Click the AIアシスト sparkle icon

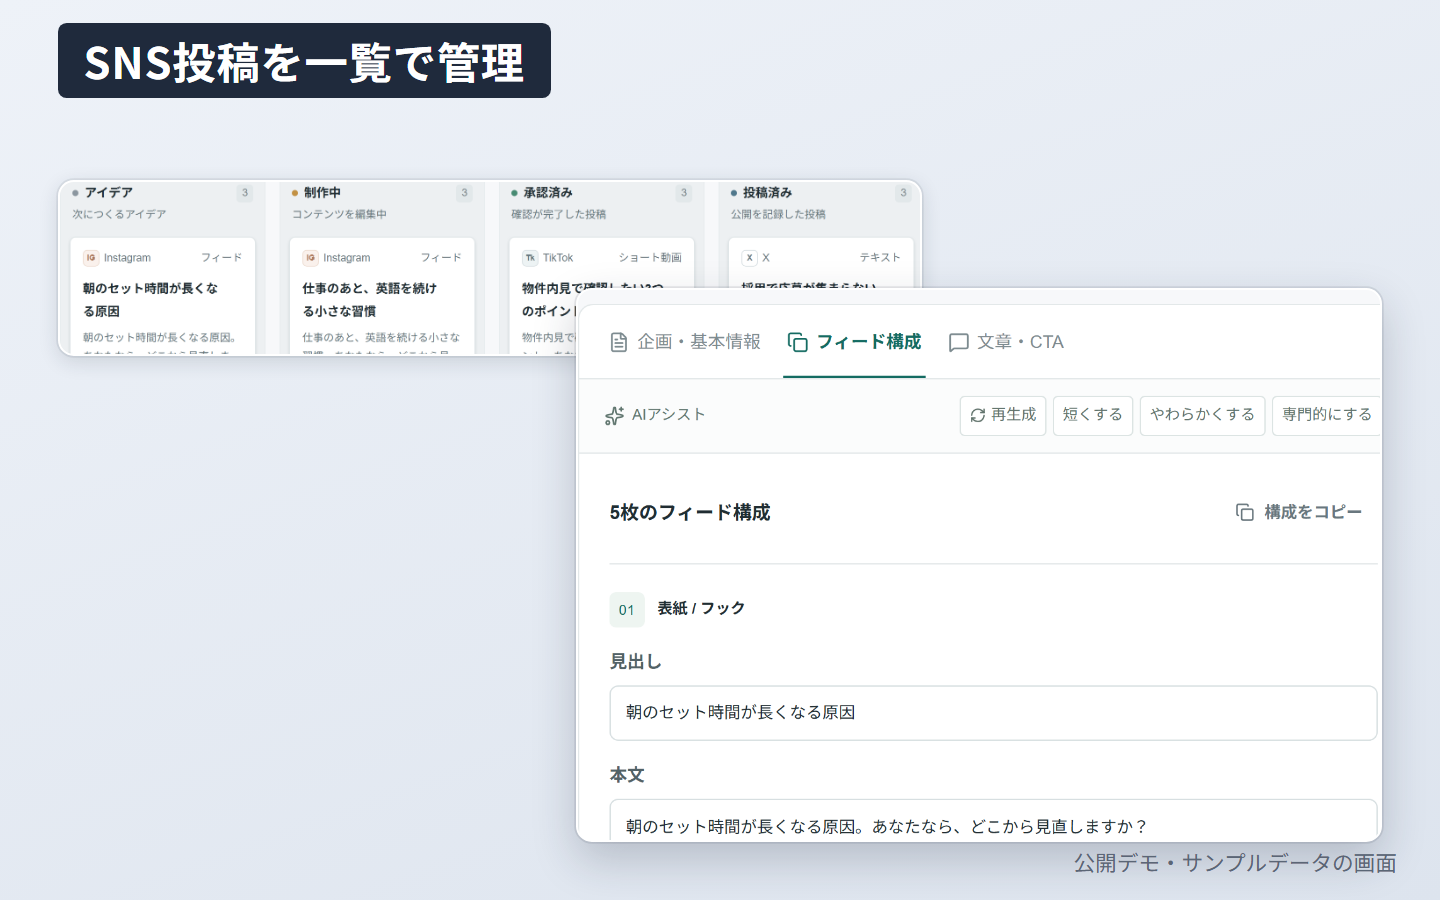tap(614, 415)
